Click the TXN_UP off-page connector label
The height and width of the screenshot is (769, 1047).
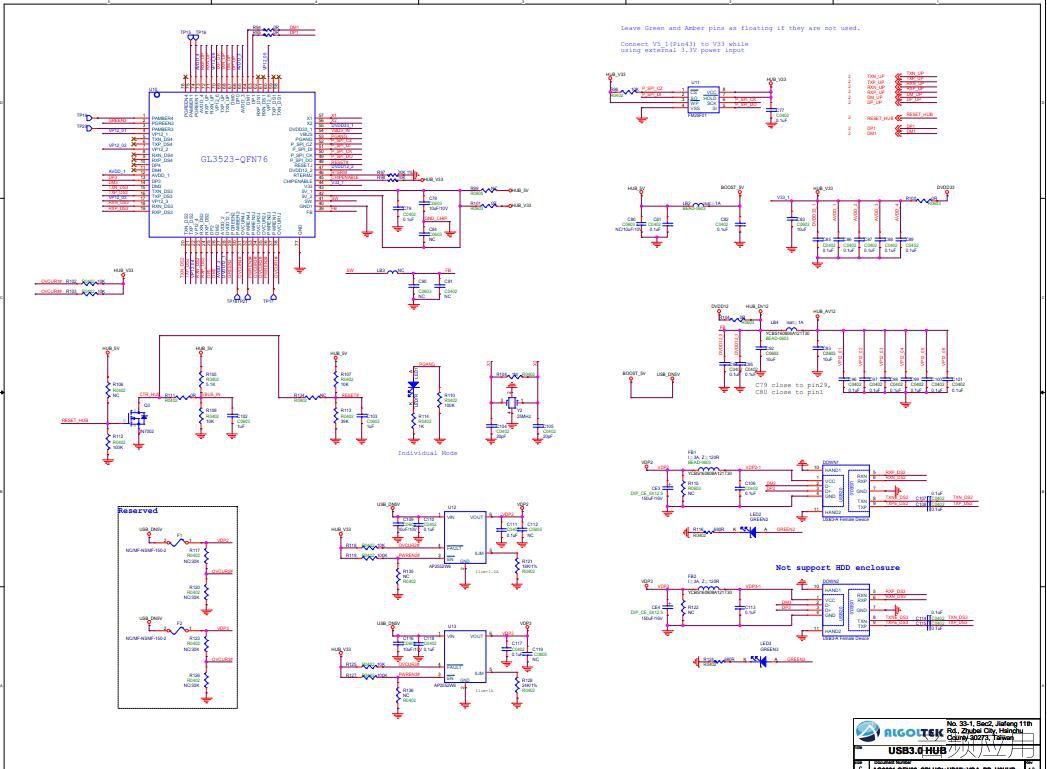click(875, 76)
